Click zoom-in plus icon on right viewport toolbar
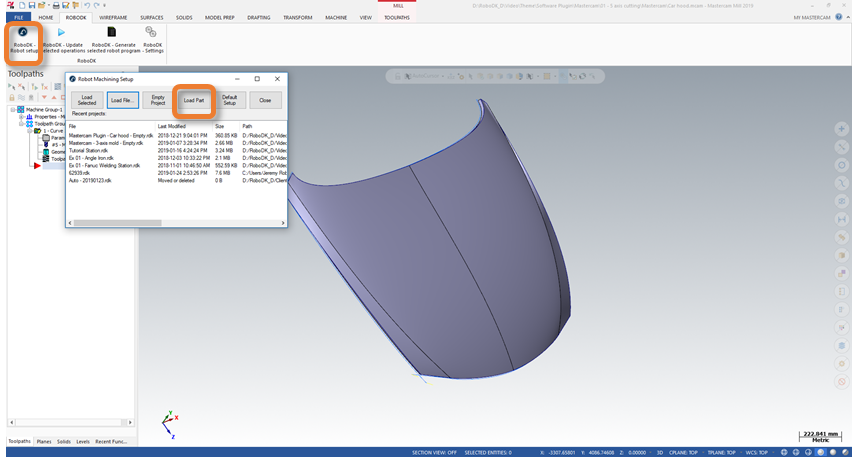The image size is (852, 457). [x=842, y=128]
